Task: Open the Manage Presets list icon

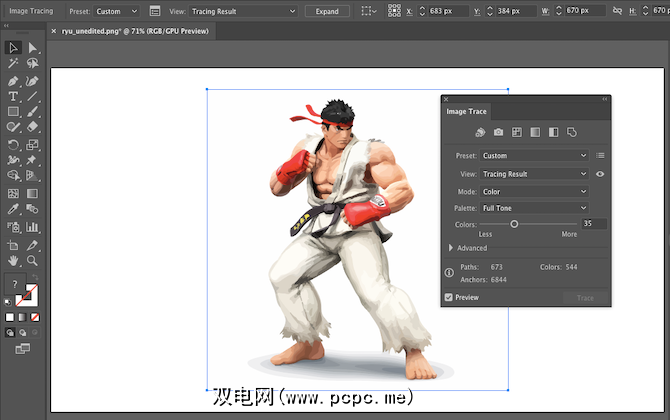Action: coord(600,156)
